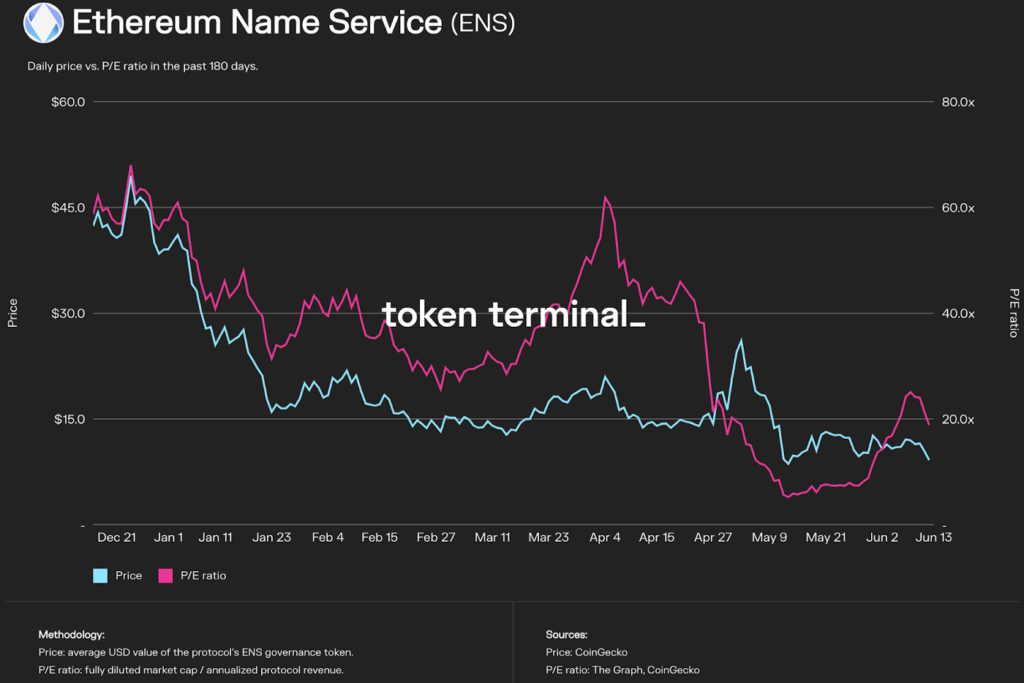Click the Ethereum Name Service title
Screen dimensions: 1024x683
[x=257, y=22]
